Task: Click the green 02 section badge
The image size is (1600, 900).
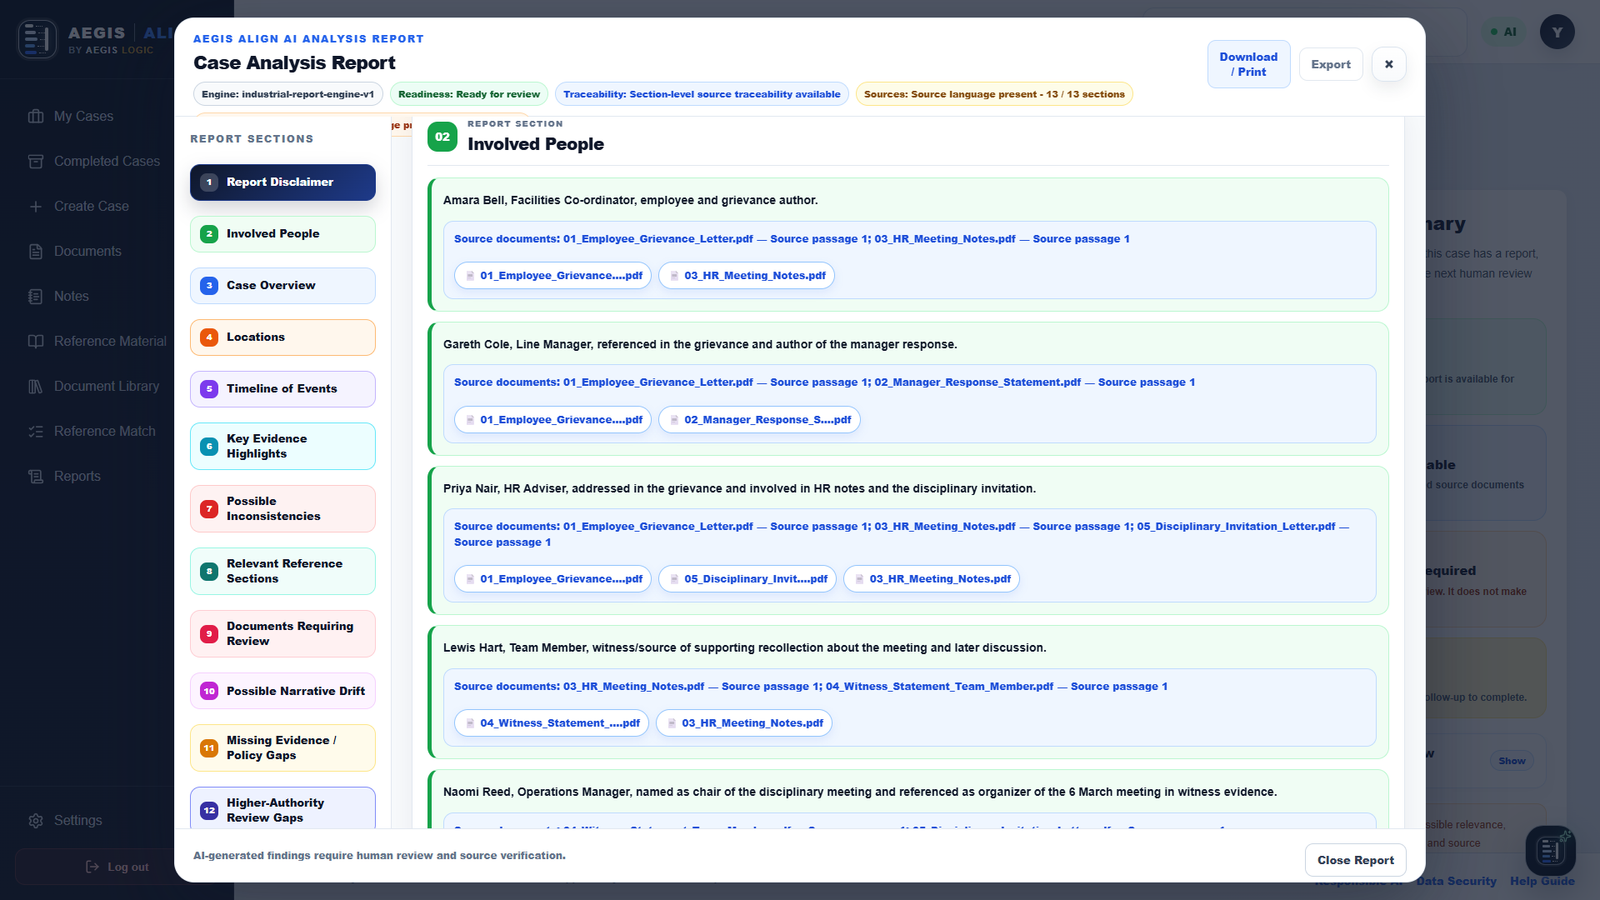Action: [x=442, y=137]
